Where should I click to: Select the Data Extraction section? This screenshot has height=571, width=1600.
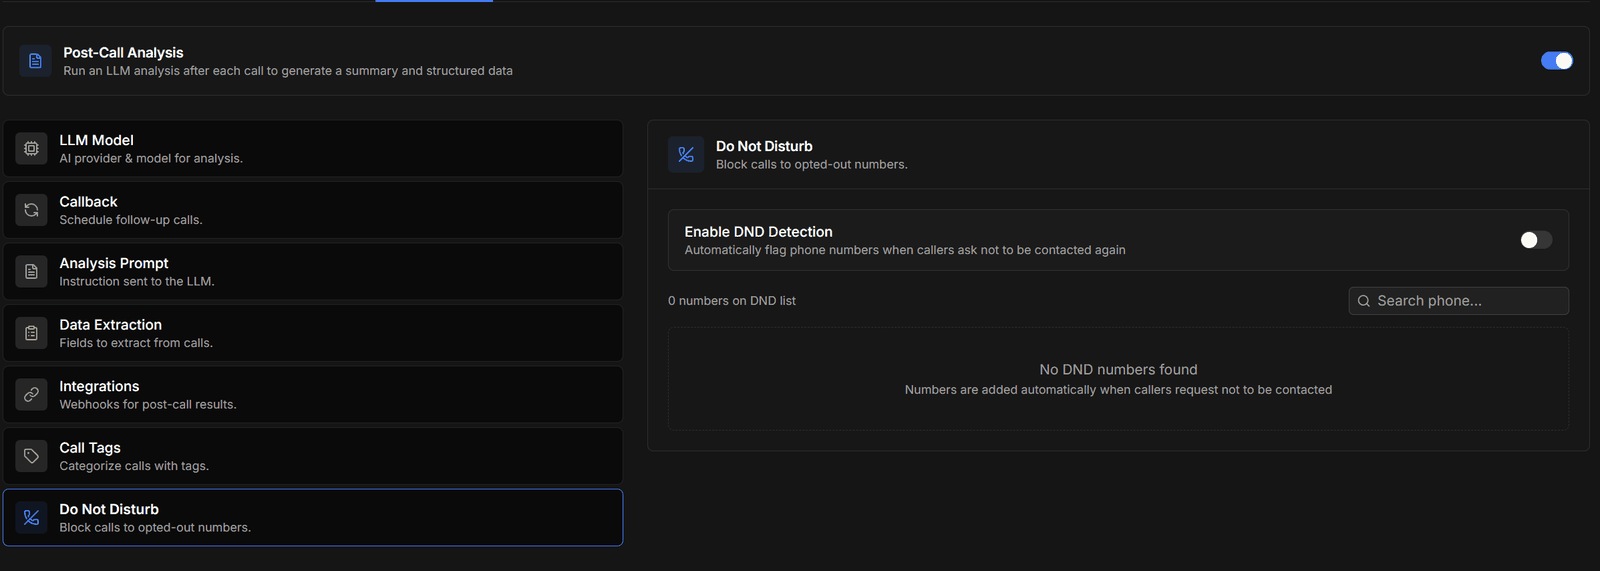point(313,333)
